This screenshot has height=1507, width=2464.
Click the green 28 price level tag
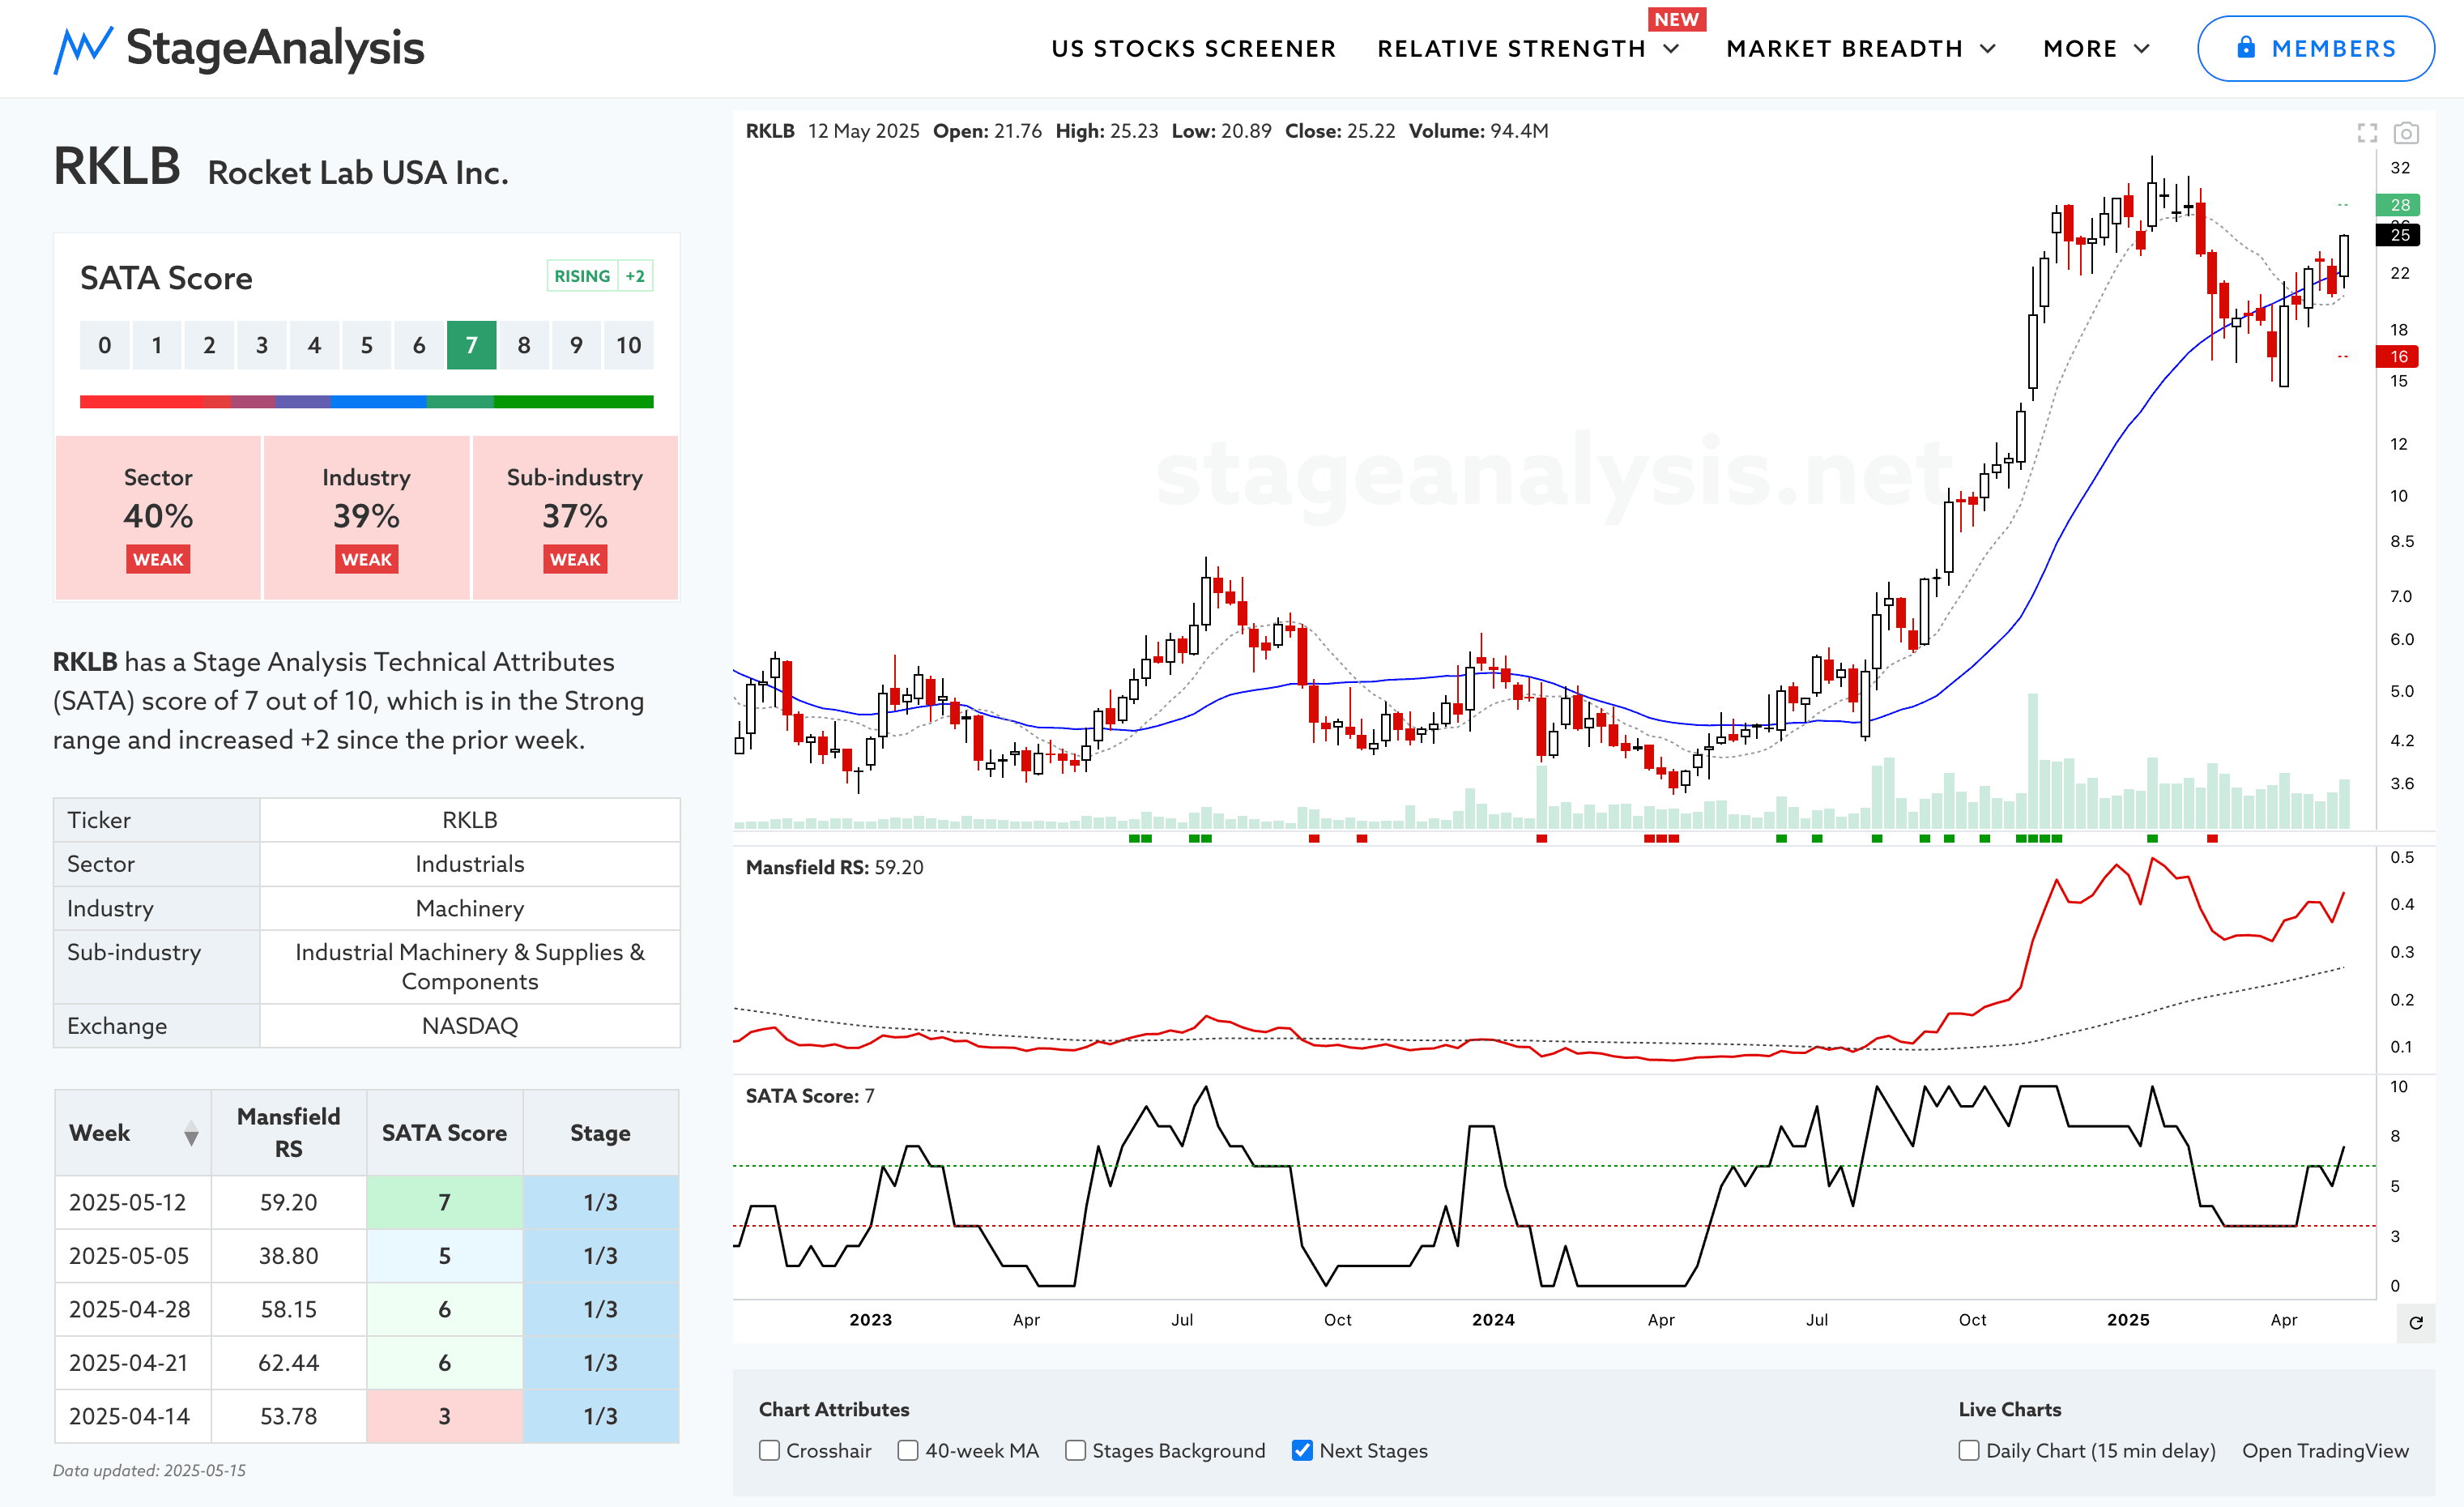(2398, 205)
